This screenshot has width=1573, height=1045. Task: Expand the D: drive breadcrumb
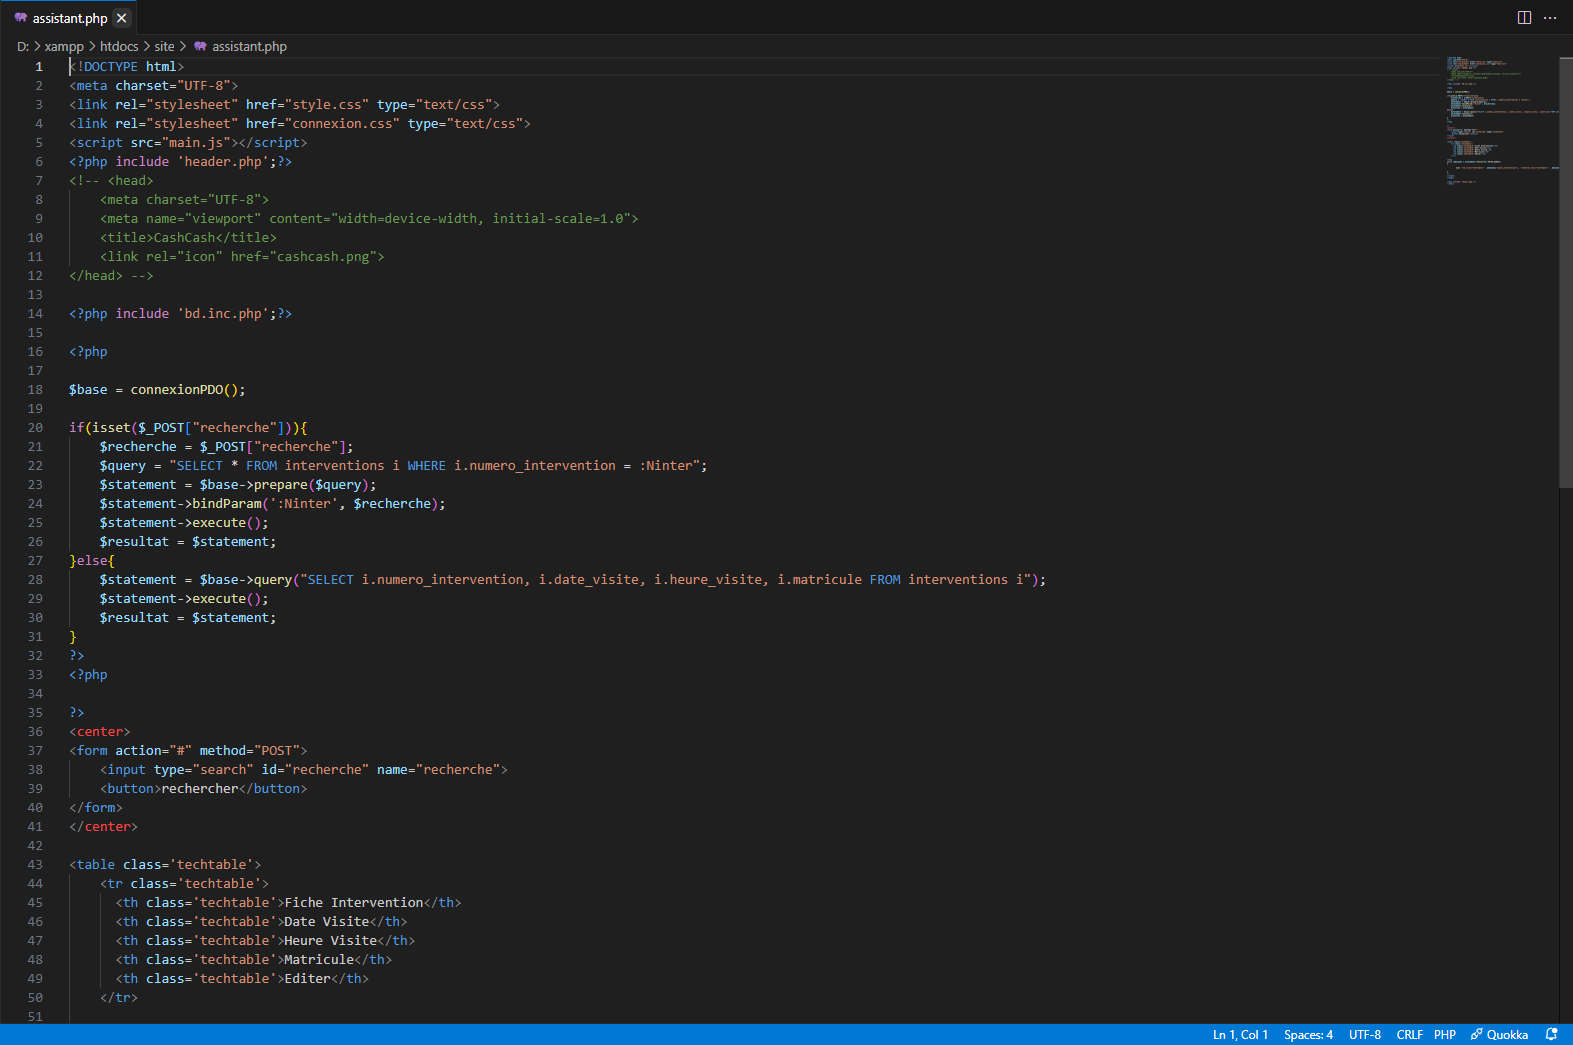(23, 46)
